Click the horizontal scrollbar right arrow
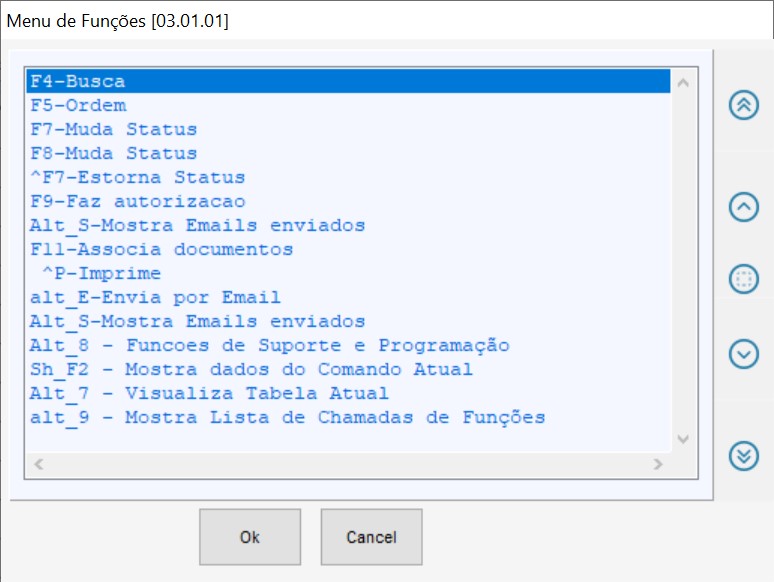Image resolution: width=774 pixels, height=582 pixels. 658,464
